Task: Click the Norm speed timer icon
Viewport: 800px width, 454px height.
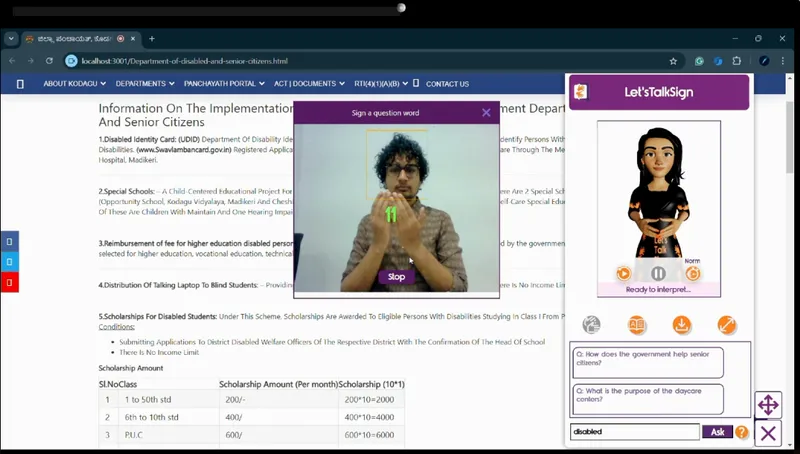Action: coord(692,274)
